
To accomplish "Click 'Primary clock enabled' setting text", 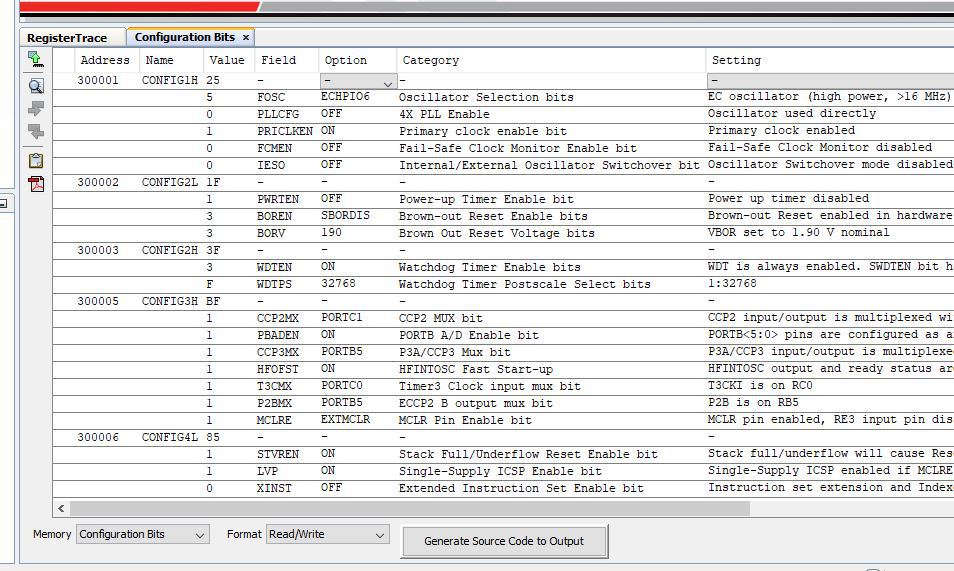I will (781, 130).
